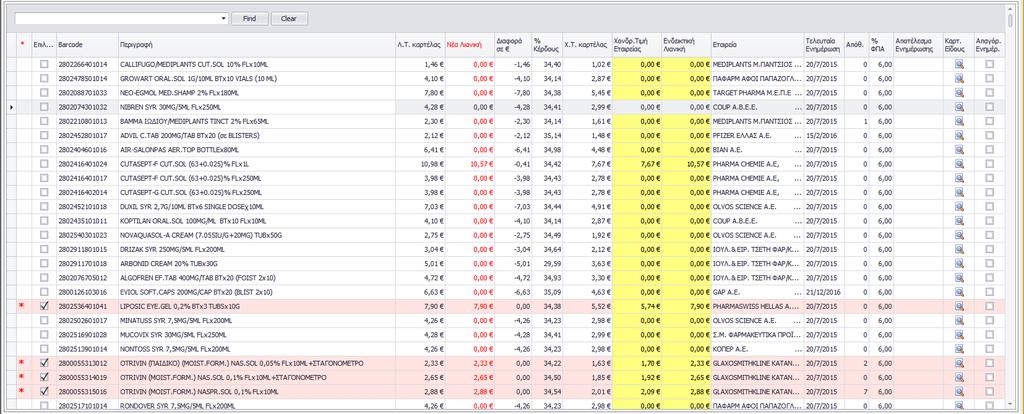The height and width of the screenshot is (414, 1024).
Task: Tick selection checkbox for EVIOL SOFT.CAPS row
Action: (x=44, y=292)
